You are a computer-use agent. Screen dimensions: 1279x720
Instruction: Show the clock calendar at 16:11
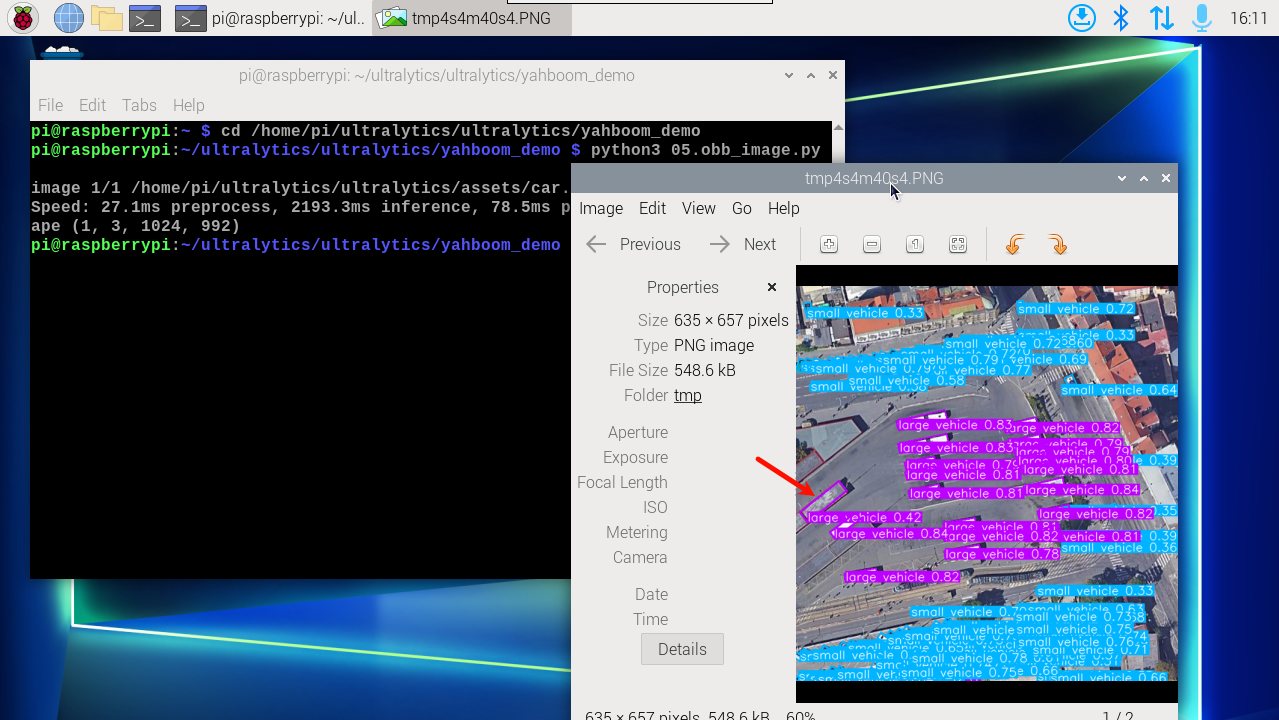[x=1248, y=18]
